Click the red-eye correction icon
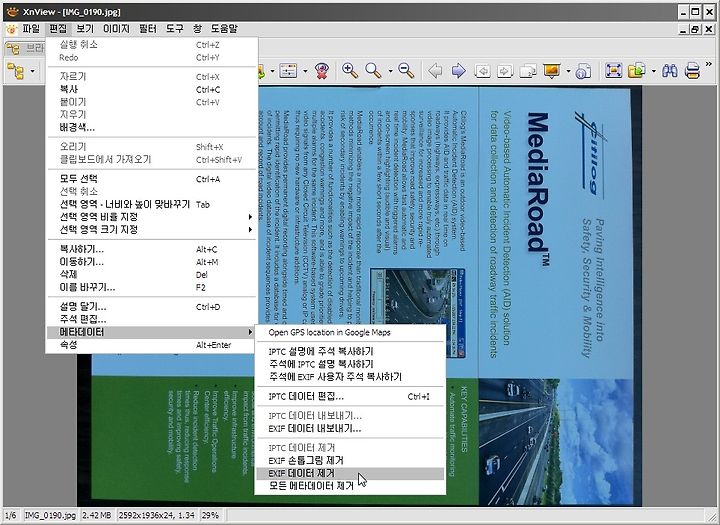The height and width of the screenshot is (525, 720). pyautogui.click(x=322, y=71)
